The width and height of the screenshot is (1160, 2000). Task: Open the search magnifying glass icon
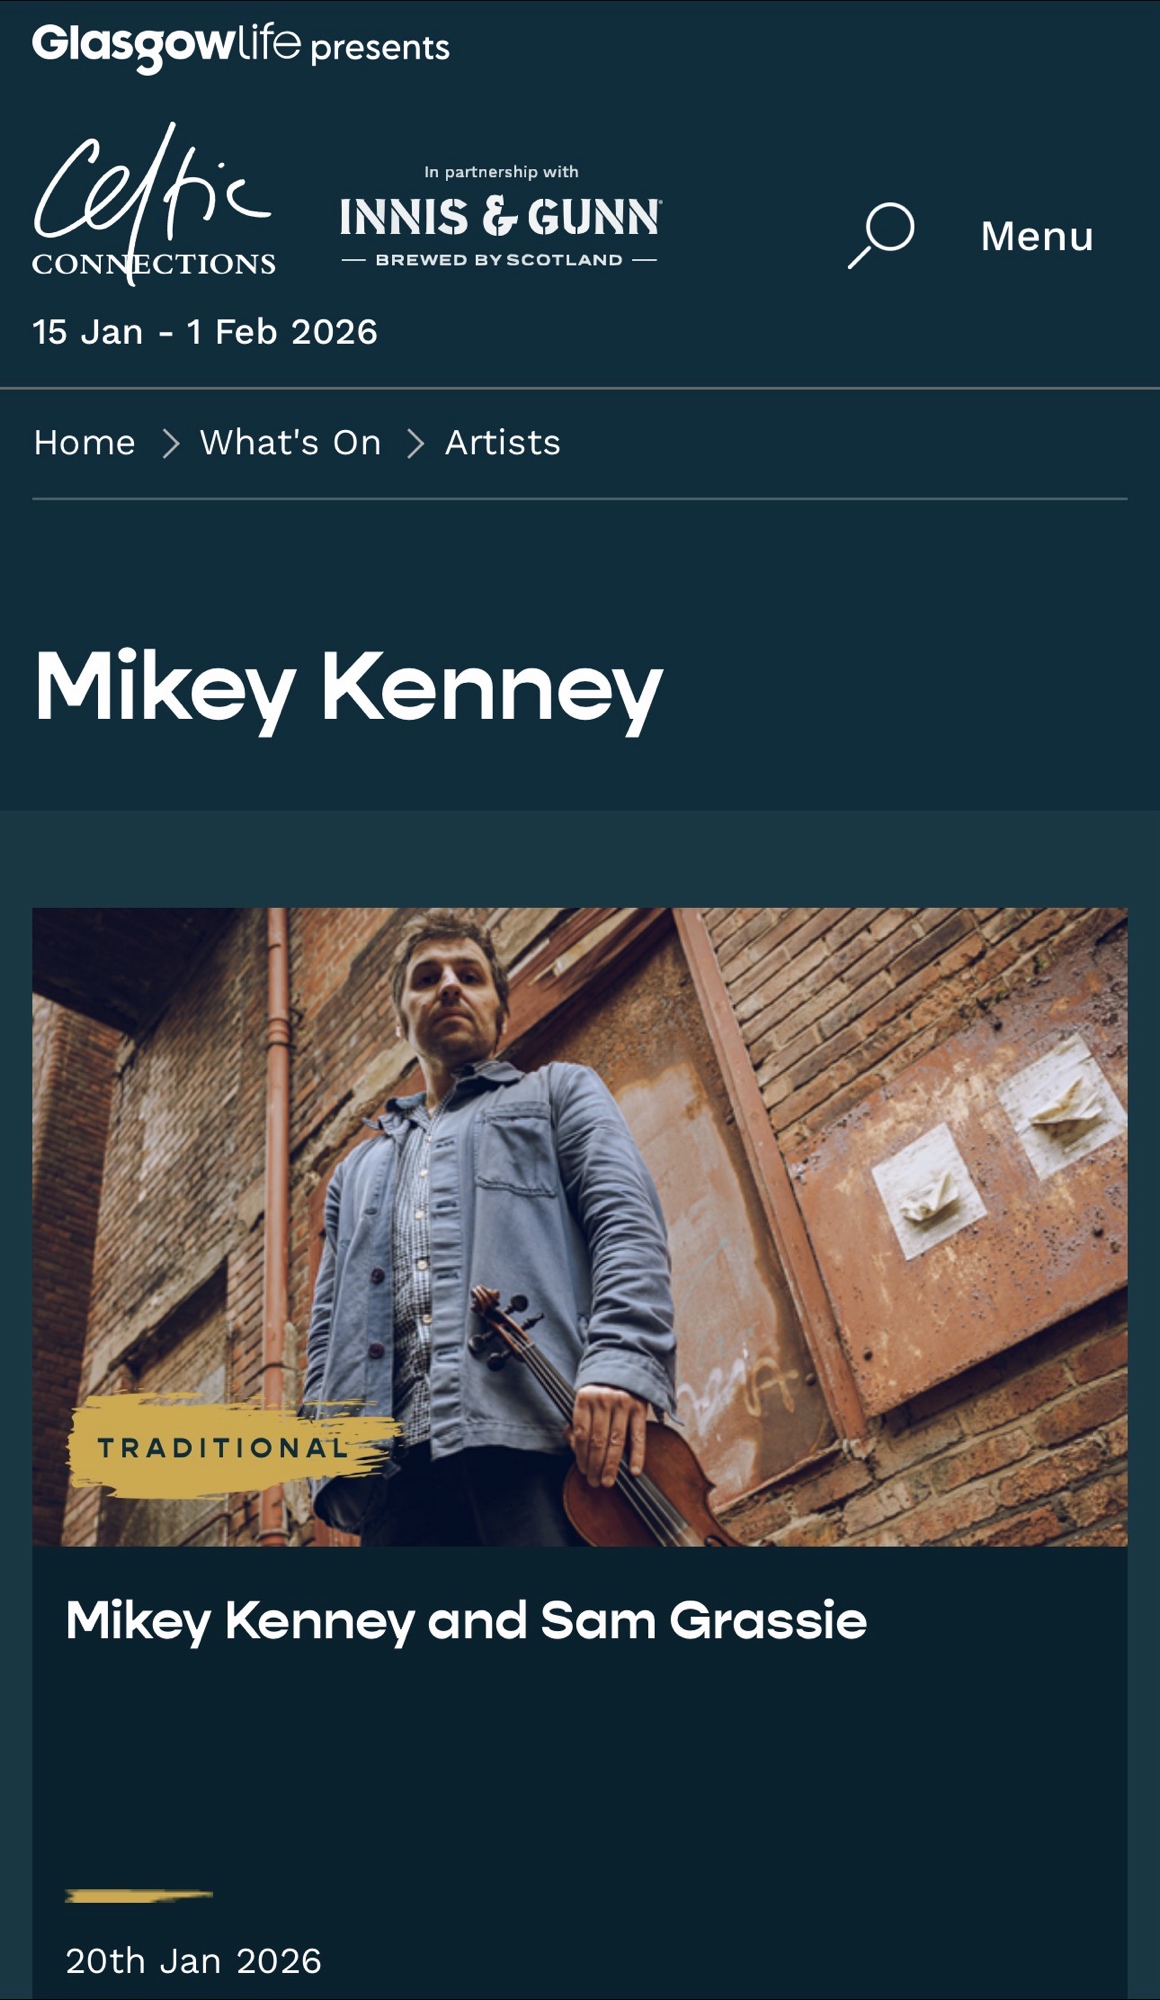click(x=881, y=235)
